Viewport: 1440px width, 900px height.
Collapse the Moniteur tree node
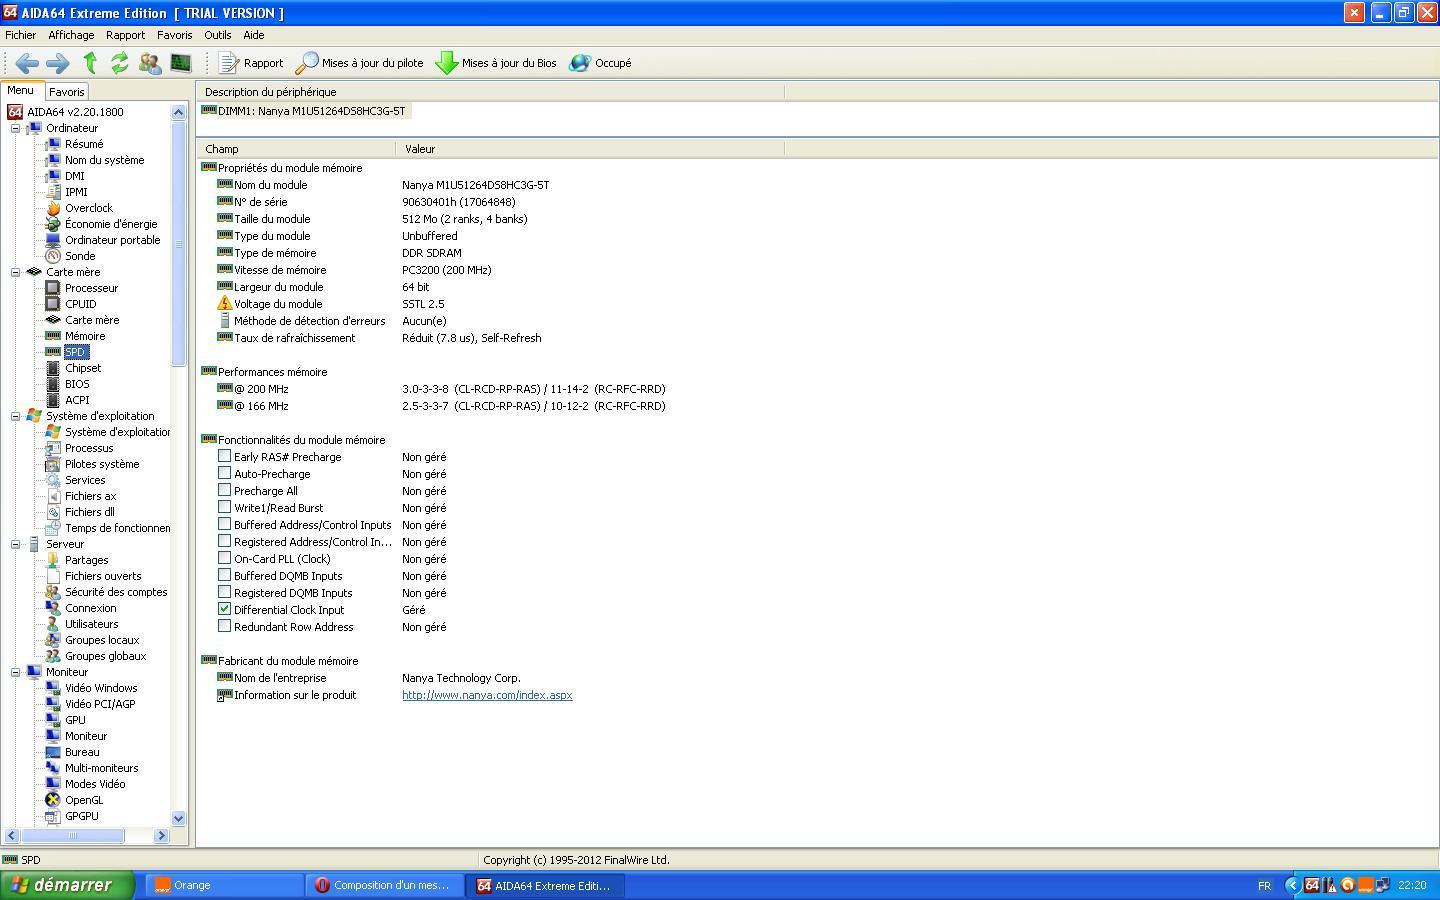pyautogui.click(x=16, y=672)
